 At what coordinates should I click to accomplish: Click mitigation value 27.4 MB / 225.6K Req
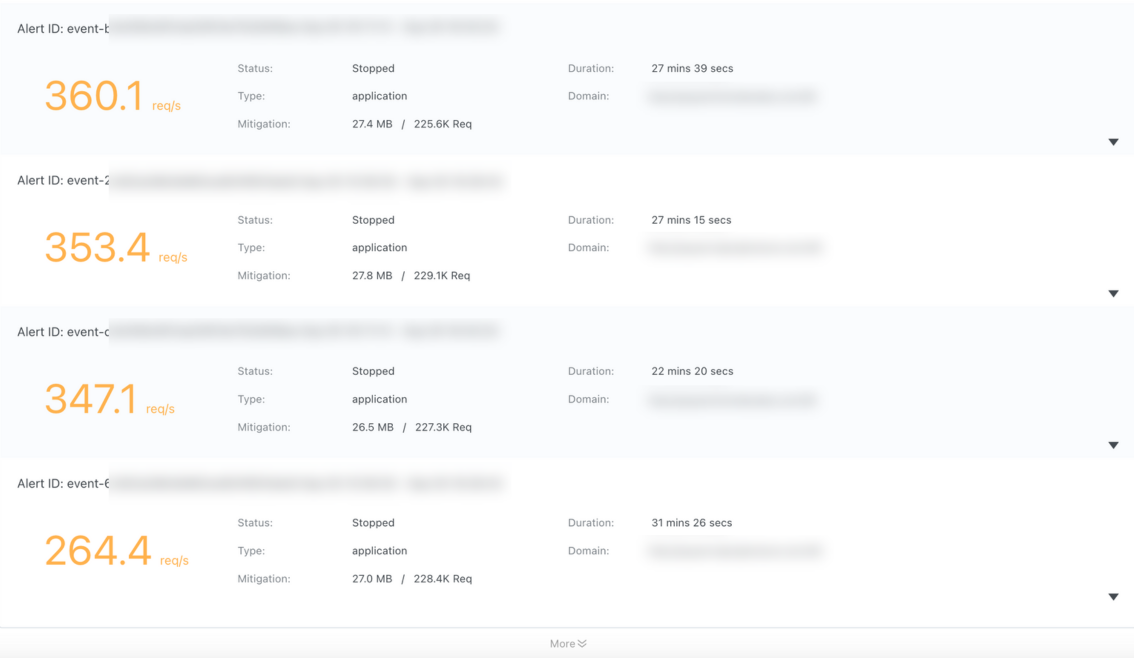[412, 124]
